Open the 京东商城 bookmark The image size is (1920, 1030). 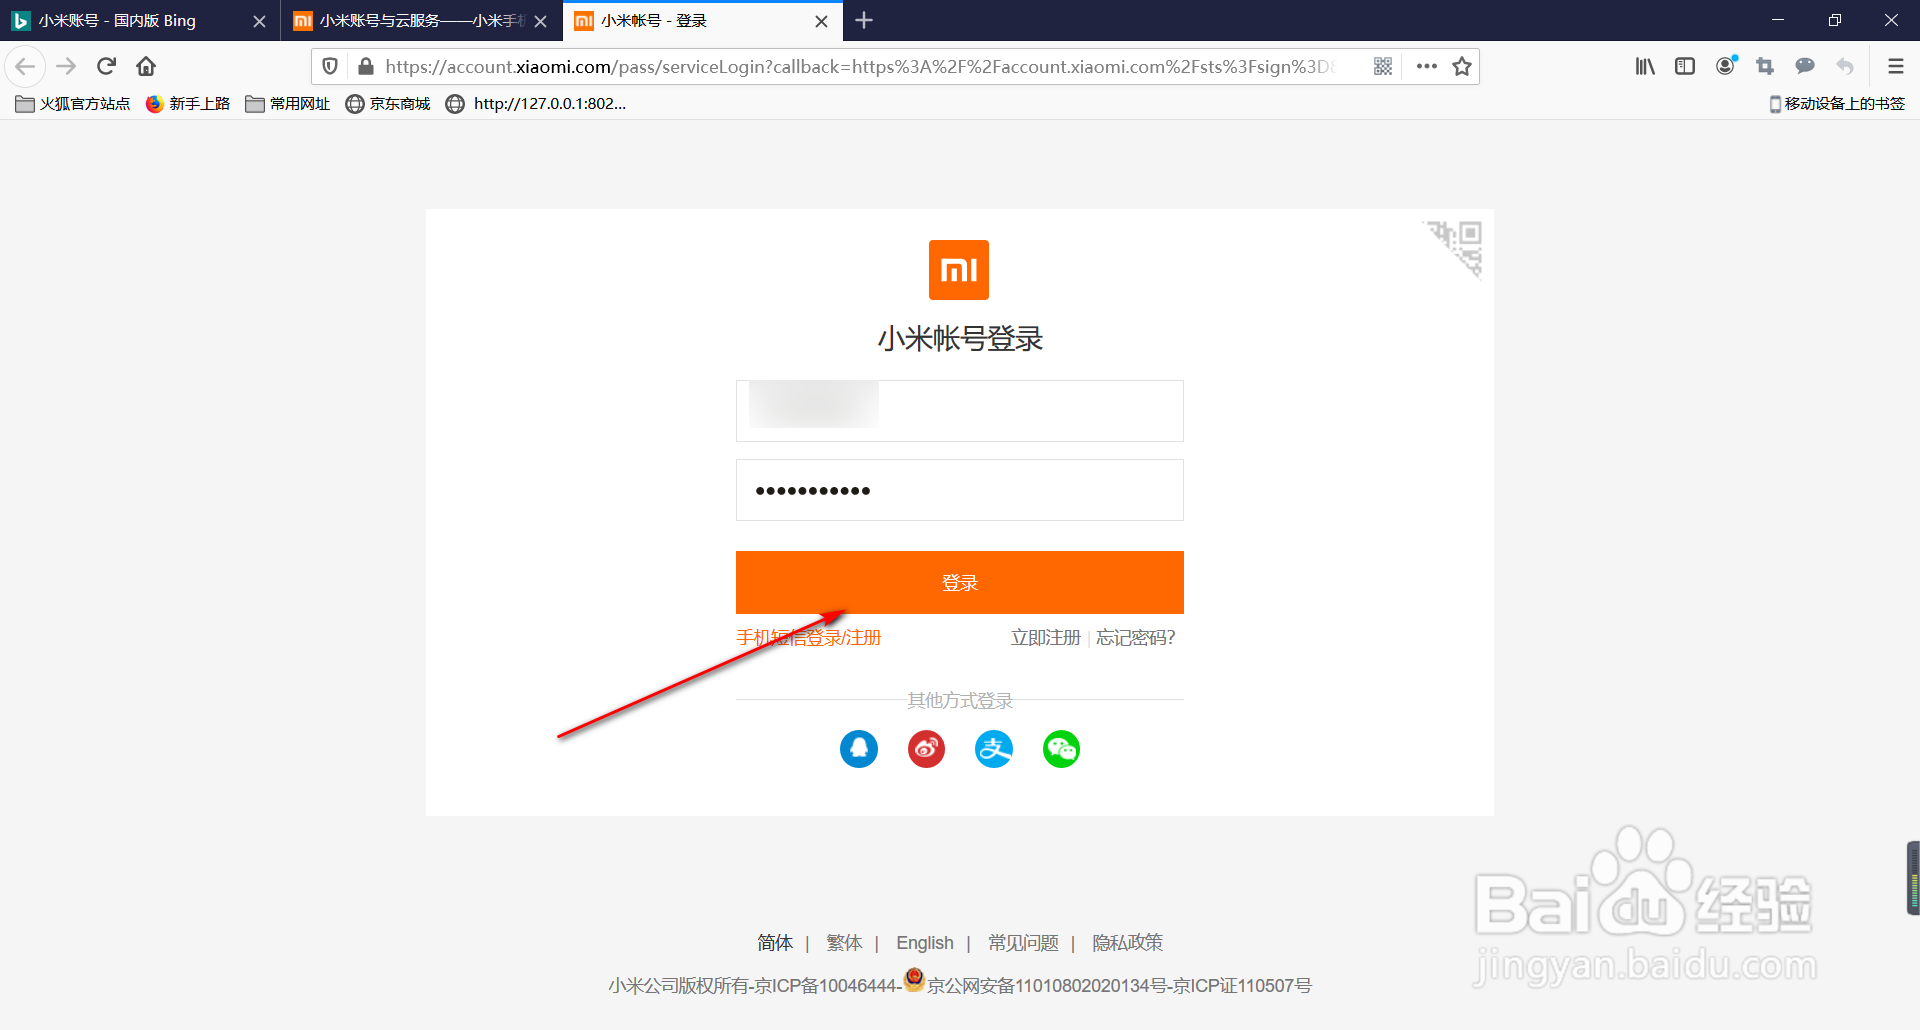point(388,104)
